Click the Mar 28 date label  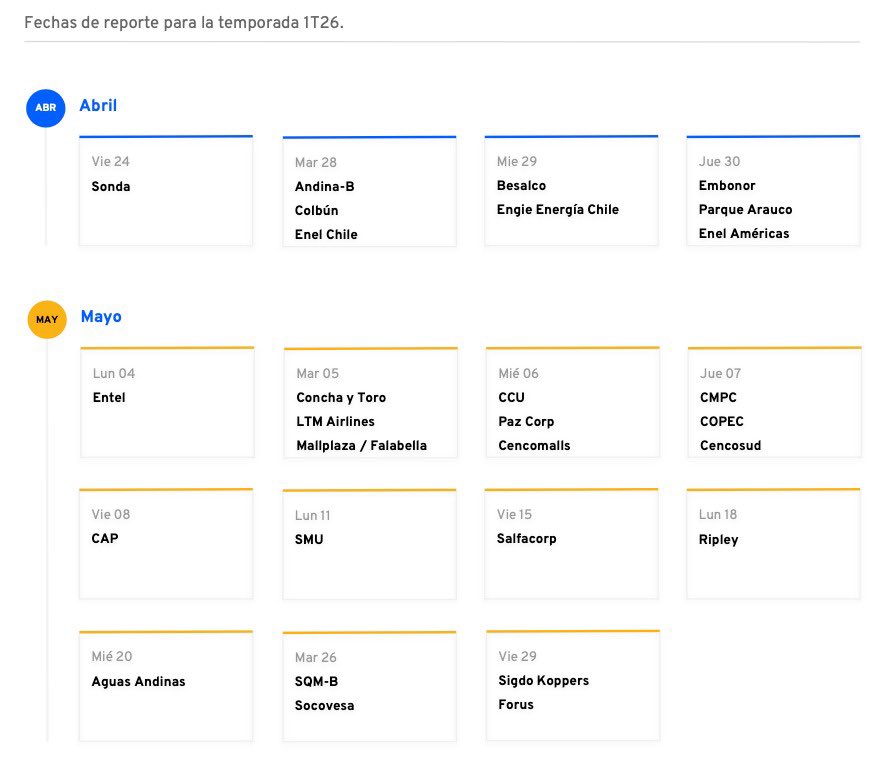315,162
